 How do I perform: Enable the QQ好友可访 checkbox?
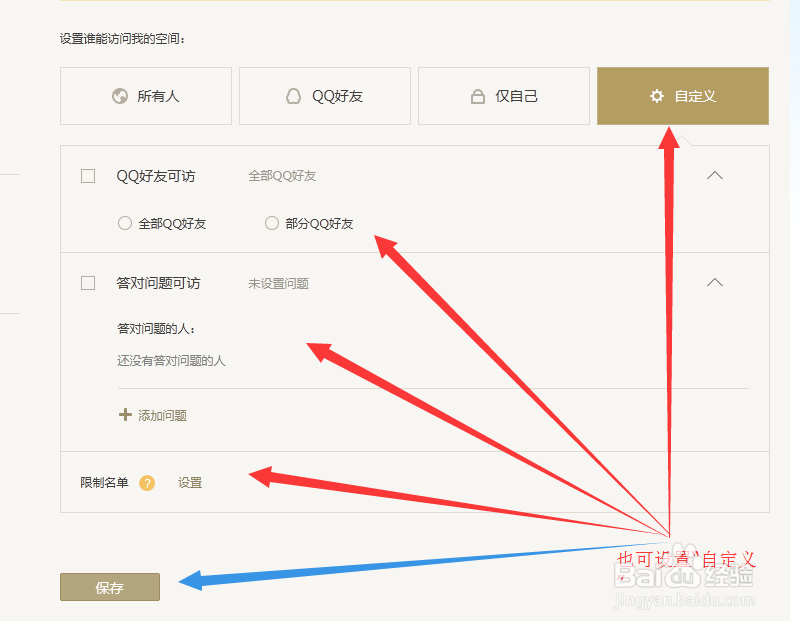click(87, 175)
